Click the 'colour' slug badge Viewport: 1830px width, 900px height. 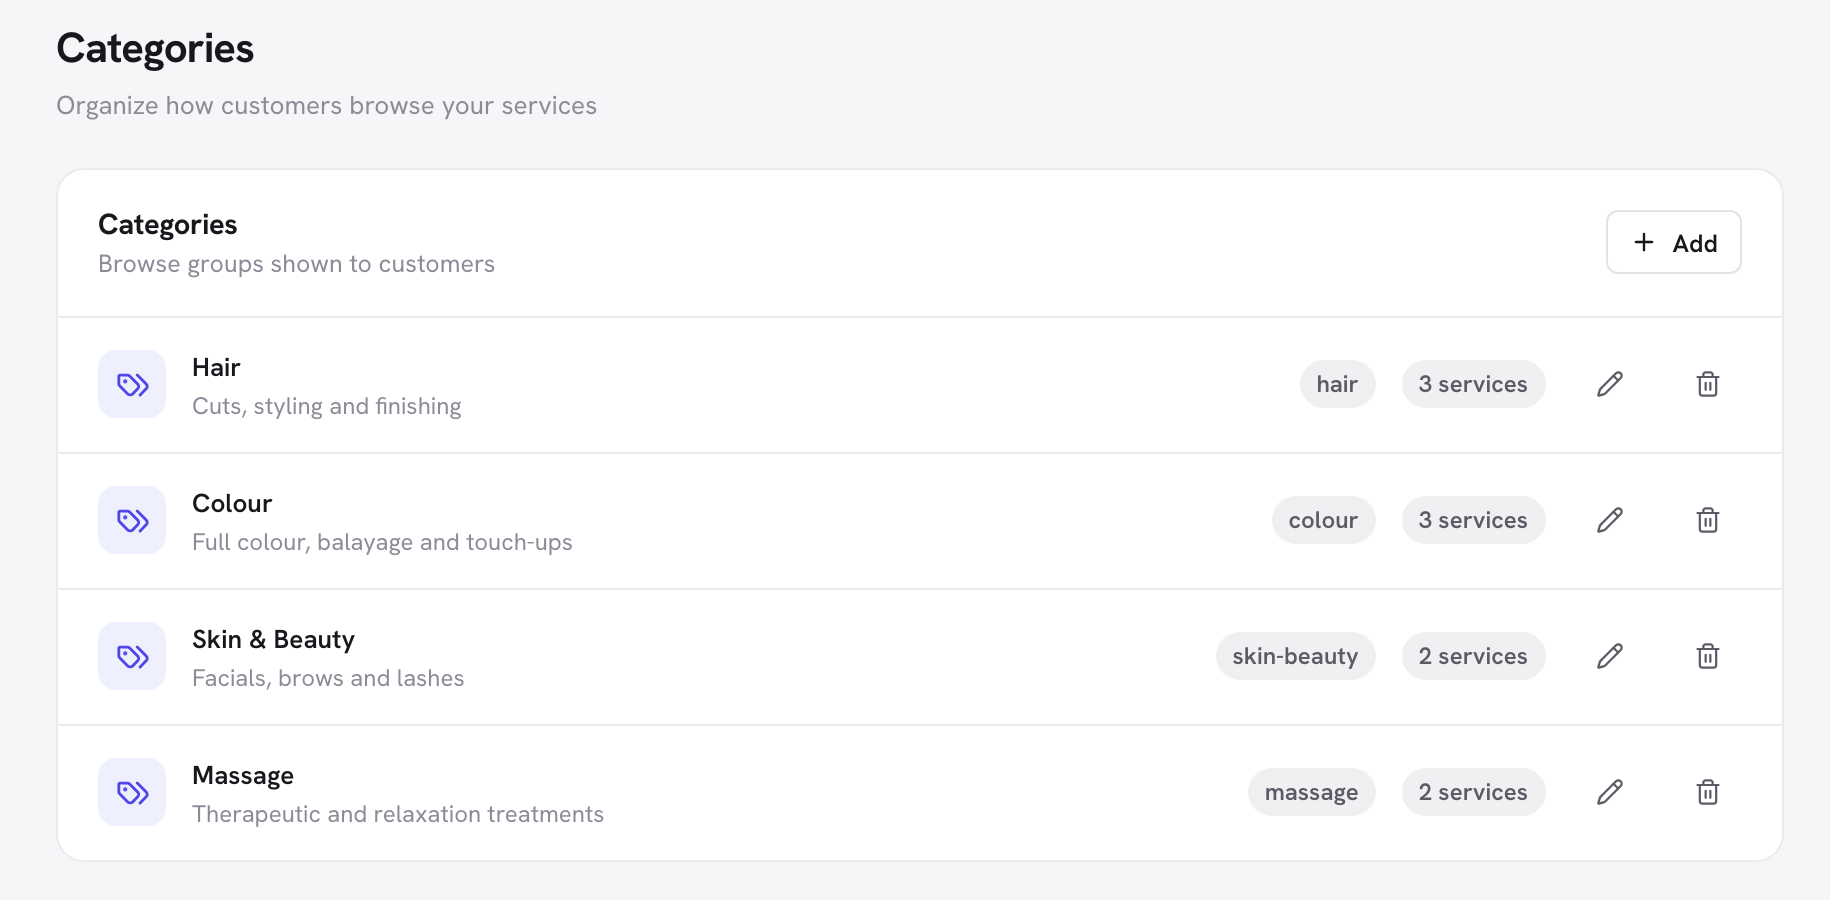point(1324,520)
